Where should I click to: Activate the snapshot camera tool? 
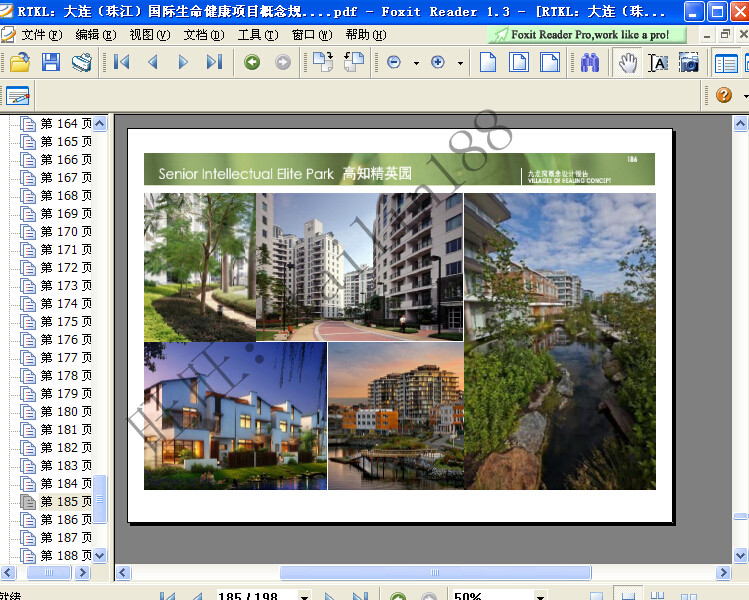point(689,62)
